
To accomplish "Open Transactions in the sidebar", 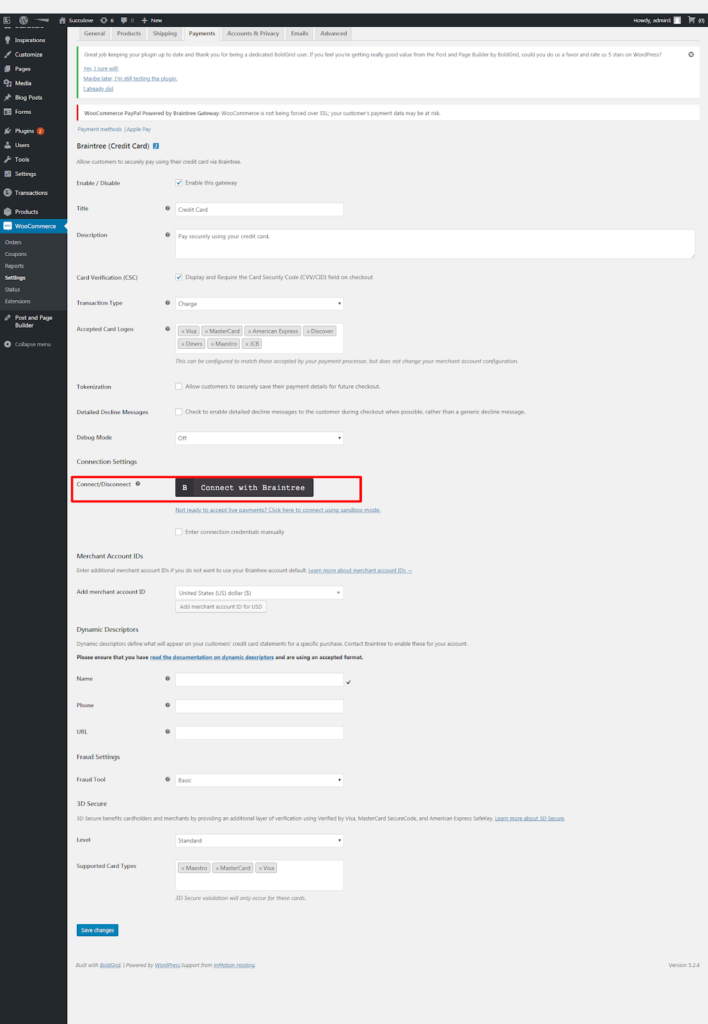I will point(33,193).
